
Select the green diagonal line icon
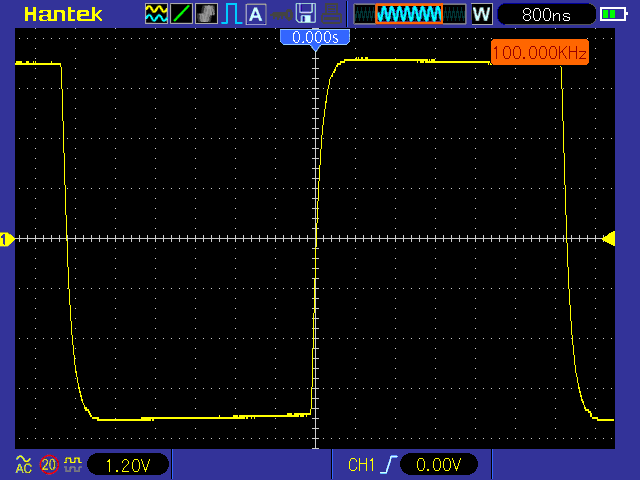(181, 13)
